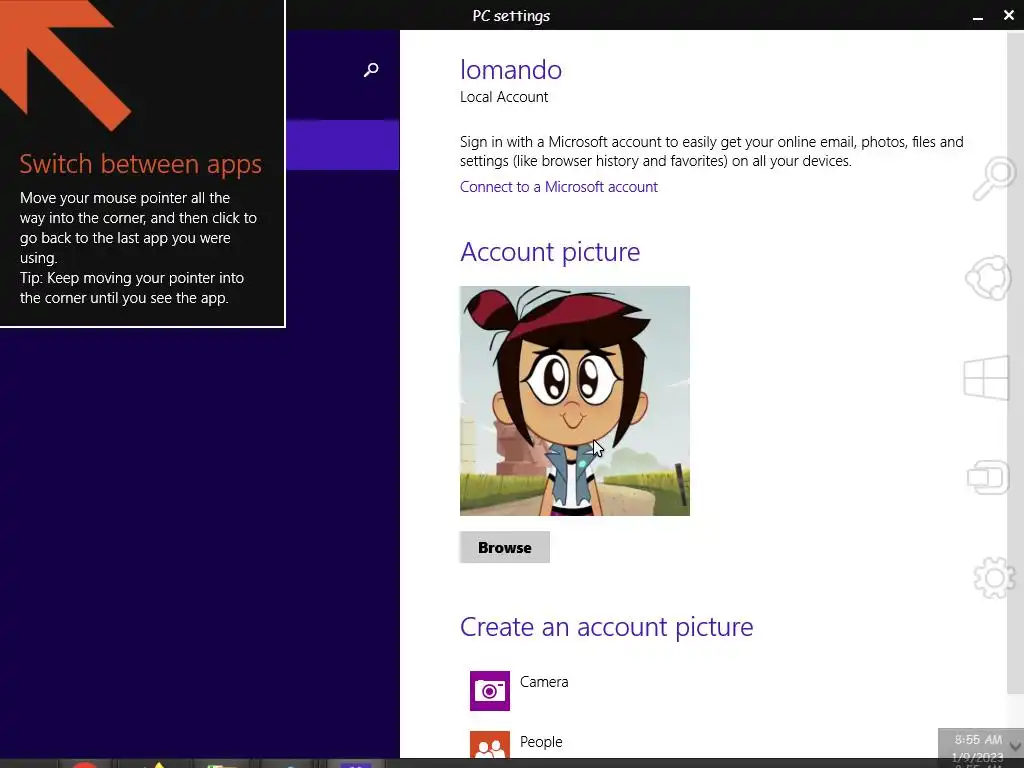Click the Browse button

pos(505,547)
